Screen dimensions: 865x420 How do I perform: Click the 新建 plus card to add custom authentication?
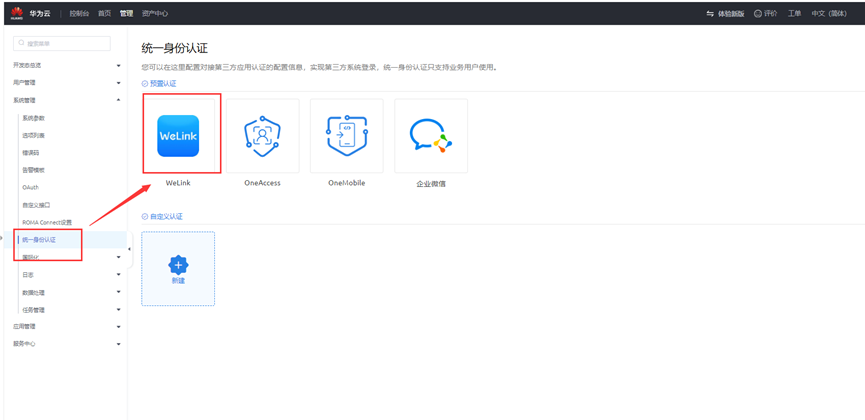(x=178, y=269)
